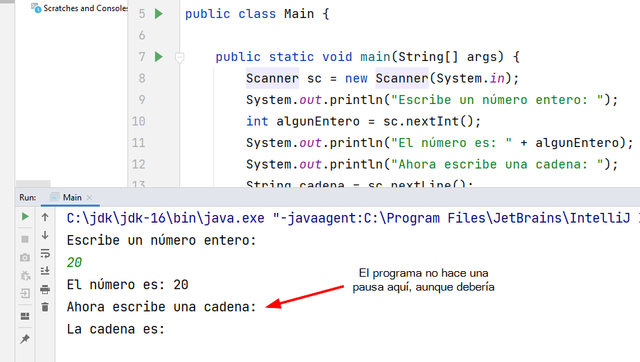Dump threads with the camera icon
The image size is (640, 362).
click(x=25, y=258)
